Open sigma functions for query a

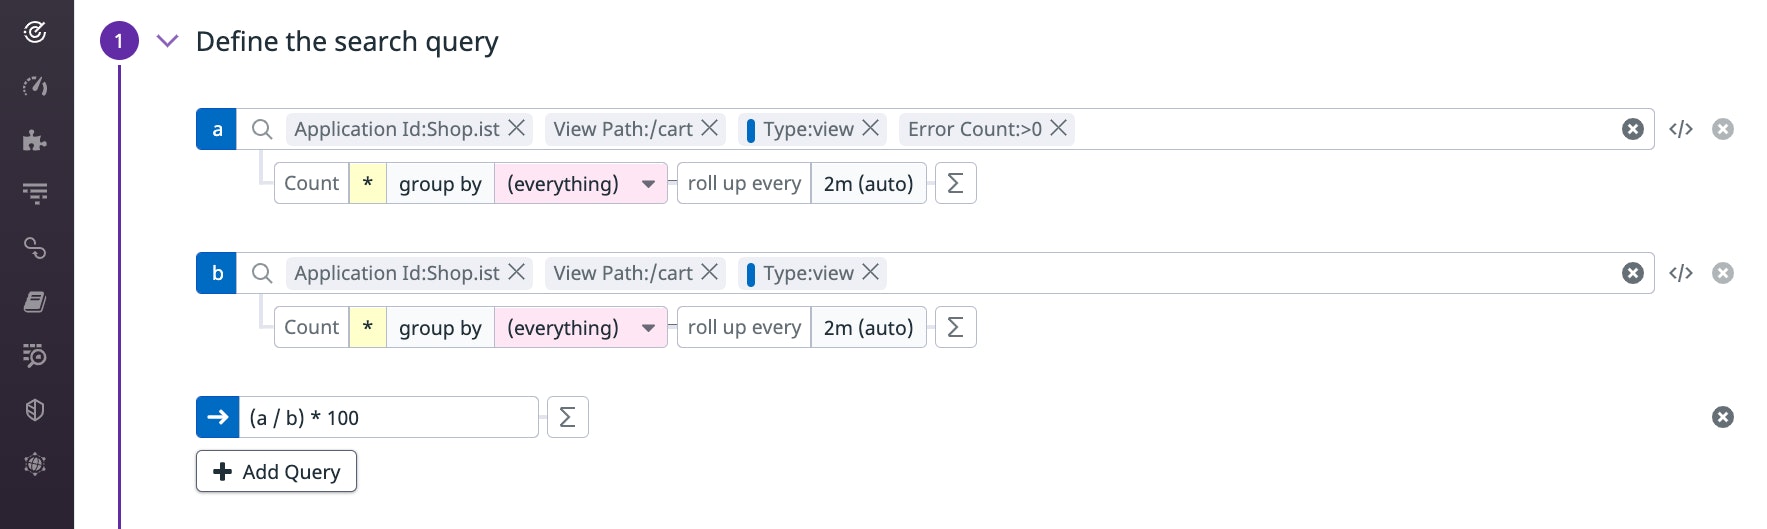(955, 184)
